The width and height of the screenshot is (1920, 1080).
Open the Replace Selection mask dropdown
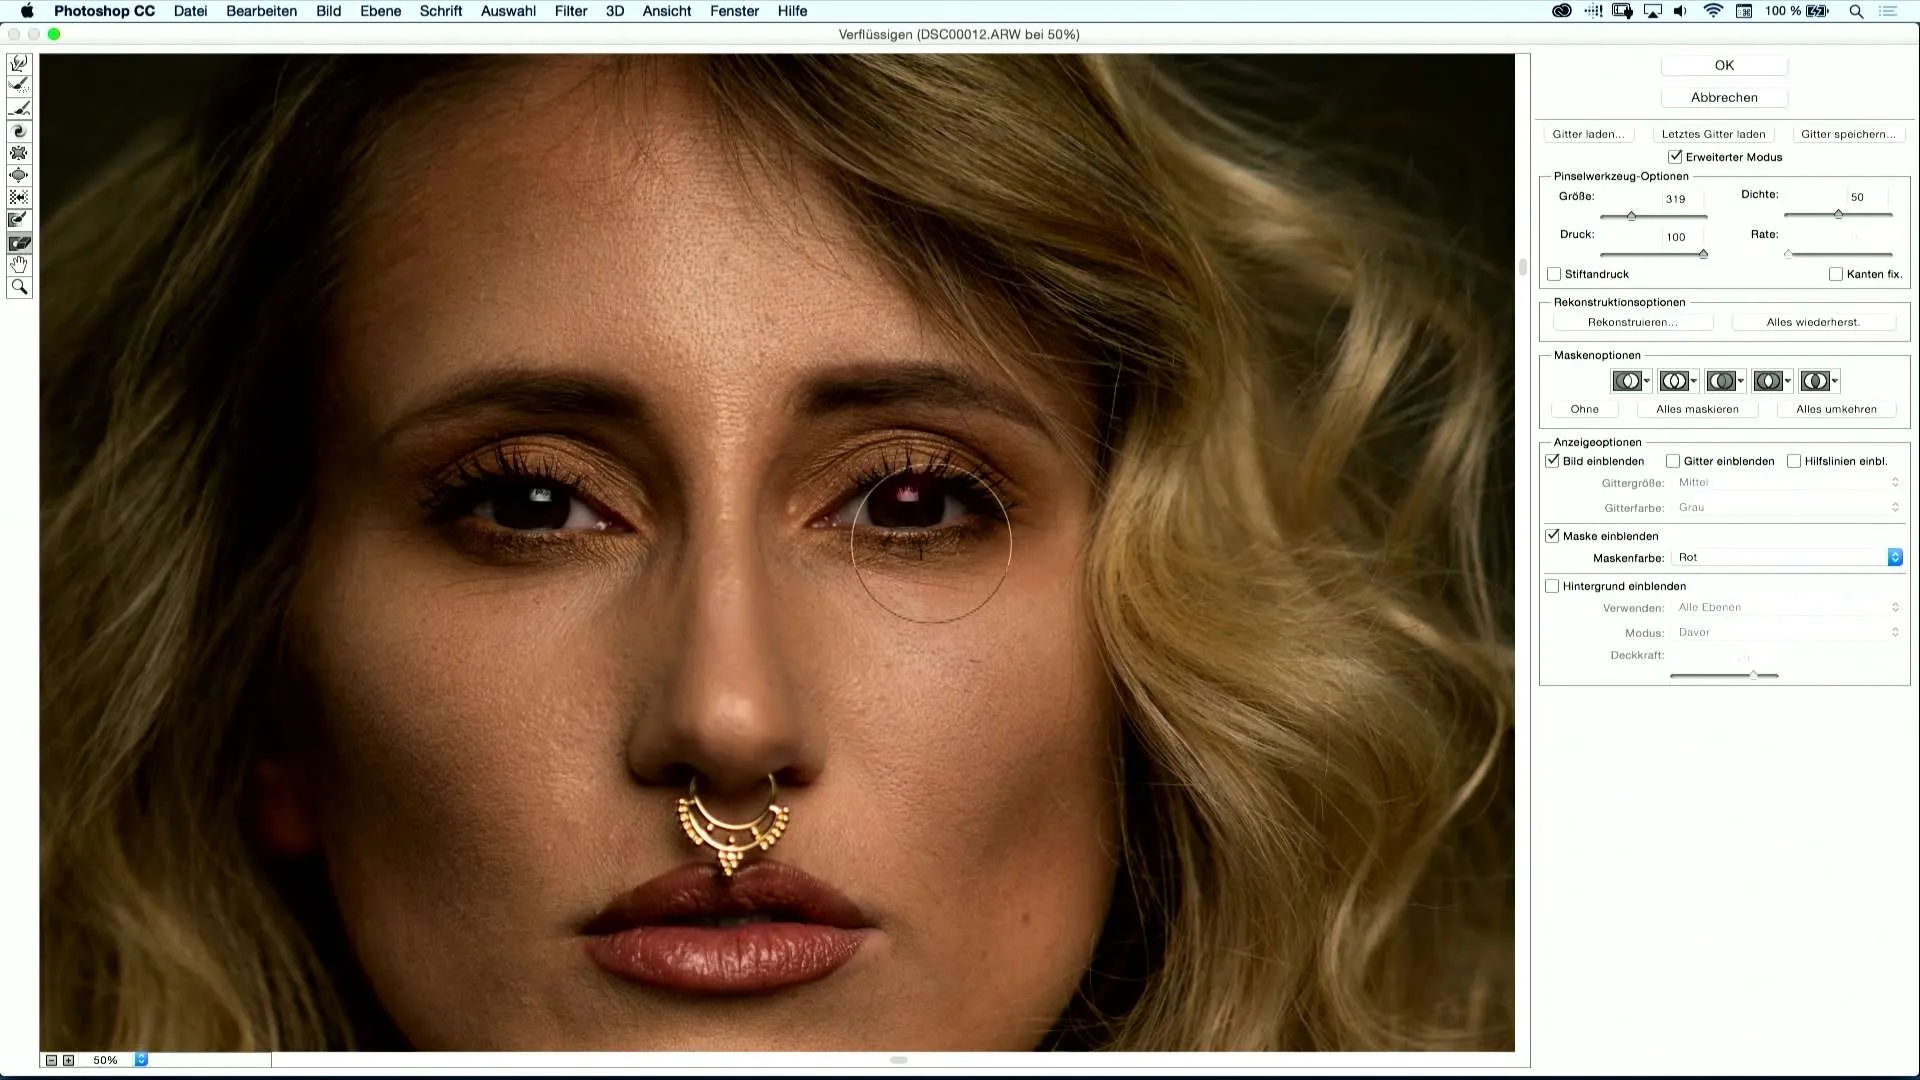(x=1631, y=381)
